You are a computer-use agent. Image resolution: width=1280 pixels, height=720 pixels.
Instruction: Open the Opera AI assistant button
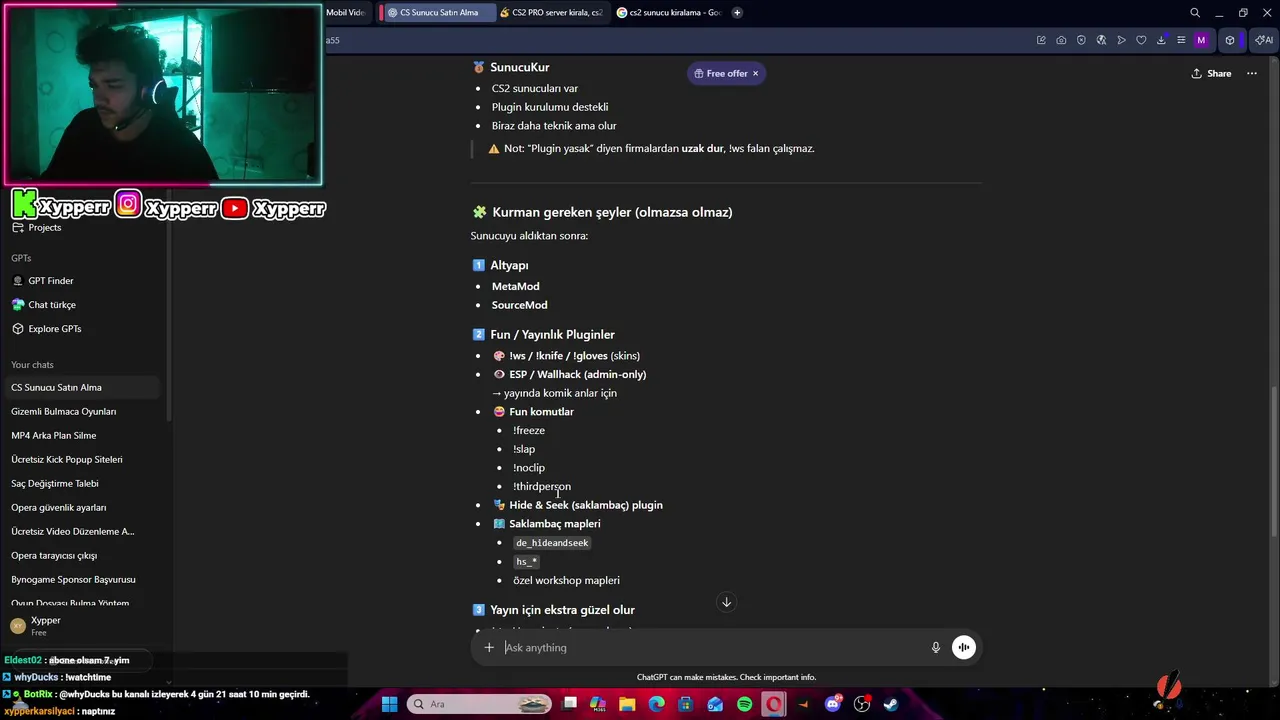pos(1265,40)
